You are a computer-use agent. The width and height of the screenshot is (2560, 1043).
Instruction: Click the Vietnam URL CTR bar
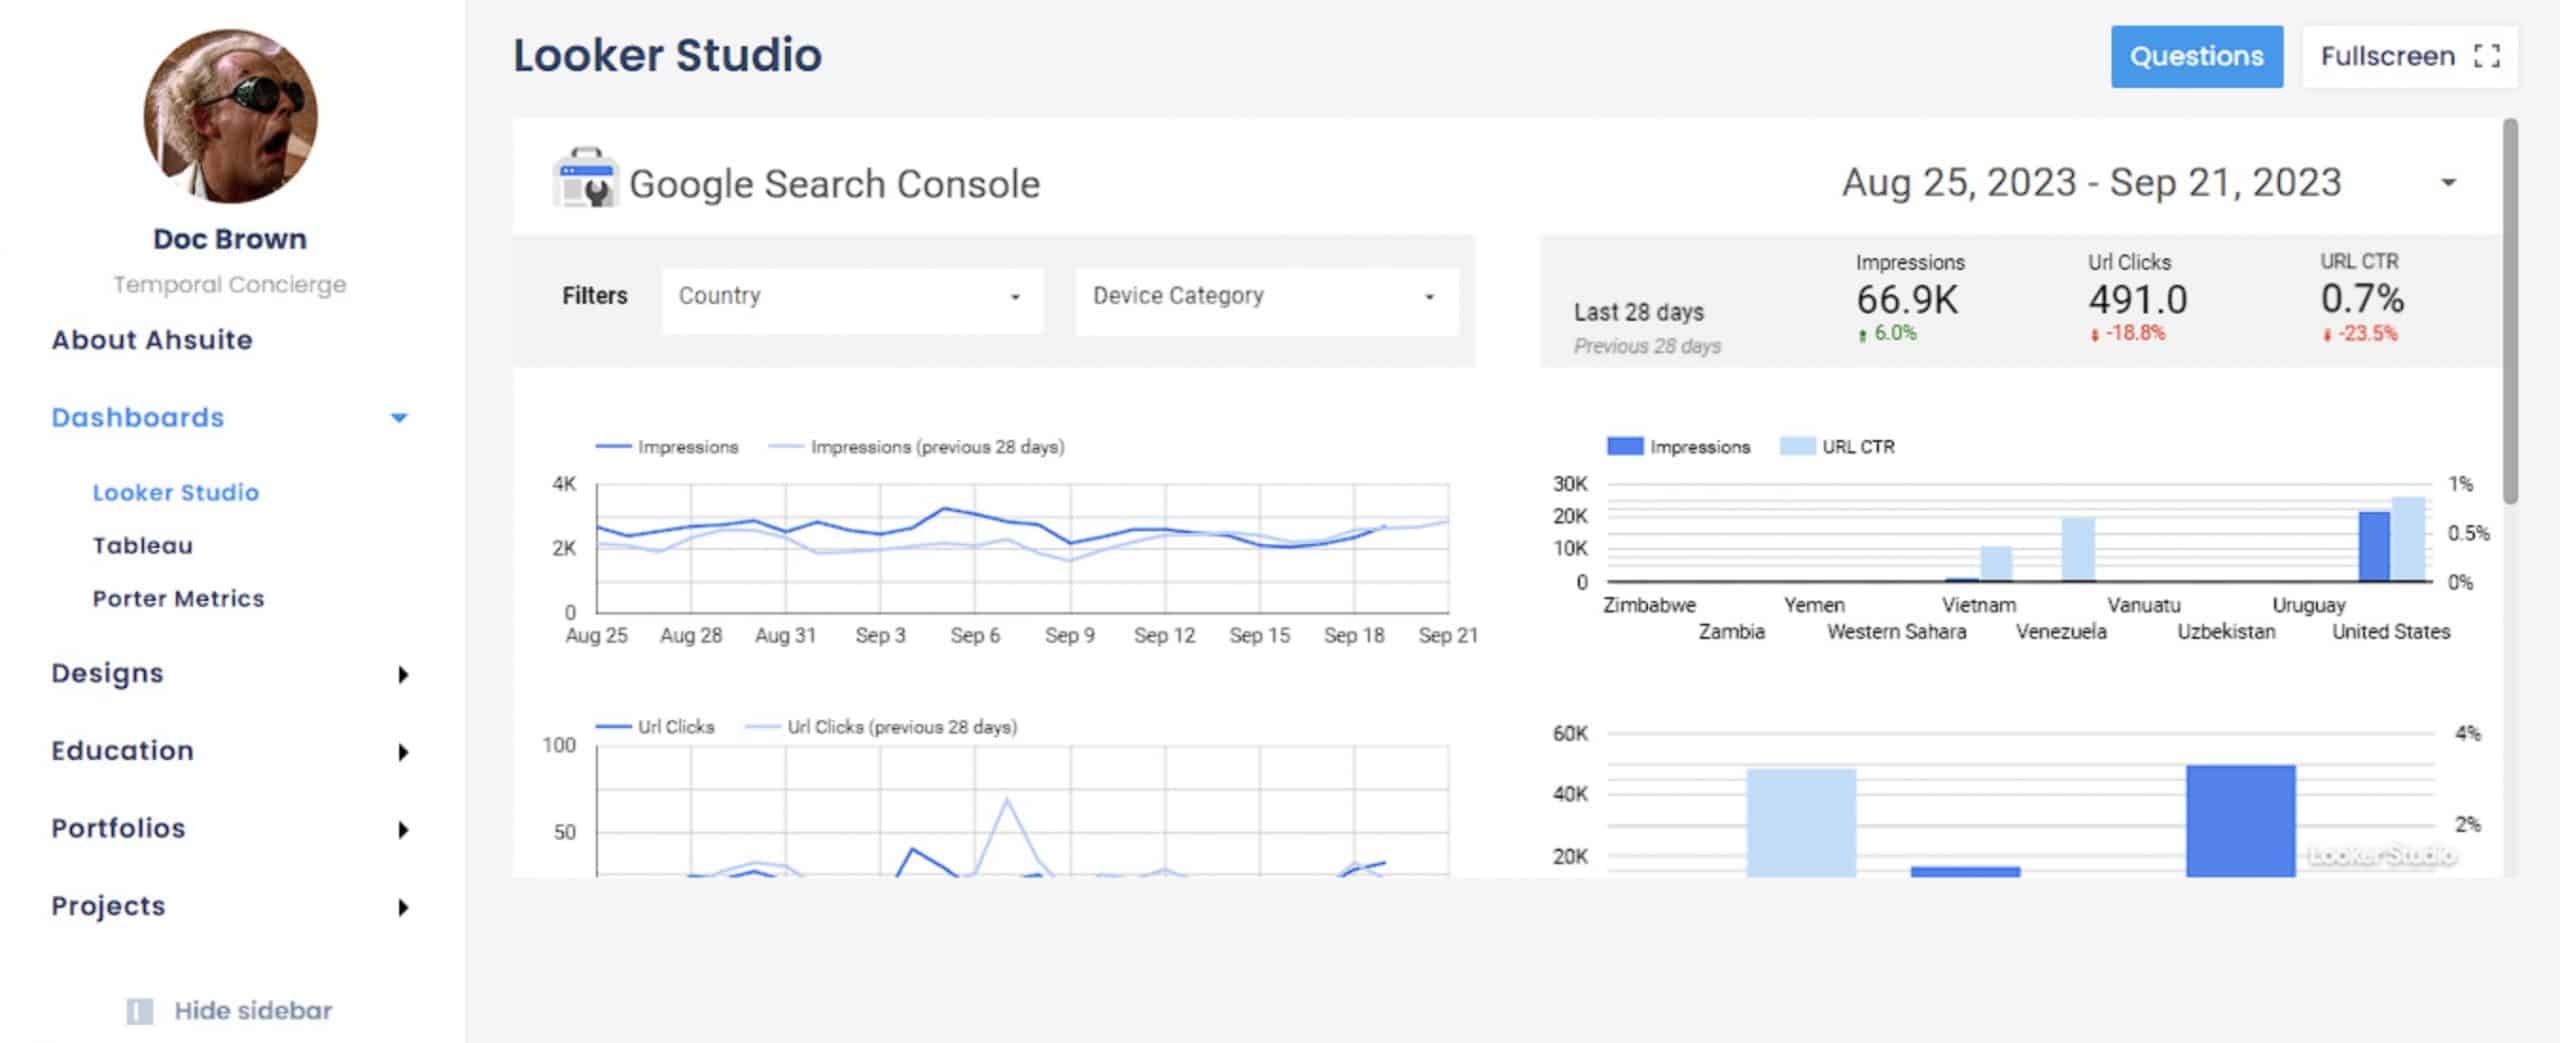(1996, 563)
